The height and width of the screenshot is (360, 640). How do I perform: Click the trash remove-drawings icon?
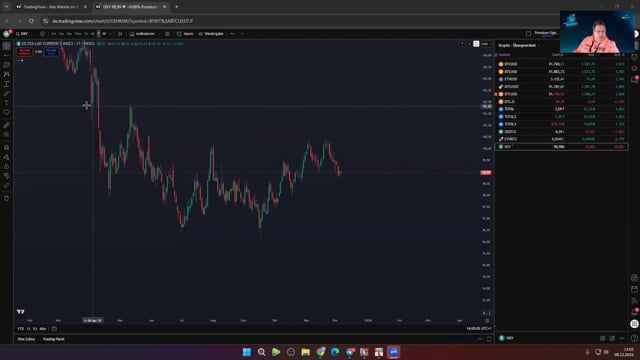[x=7, y=198]
